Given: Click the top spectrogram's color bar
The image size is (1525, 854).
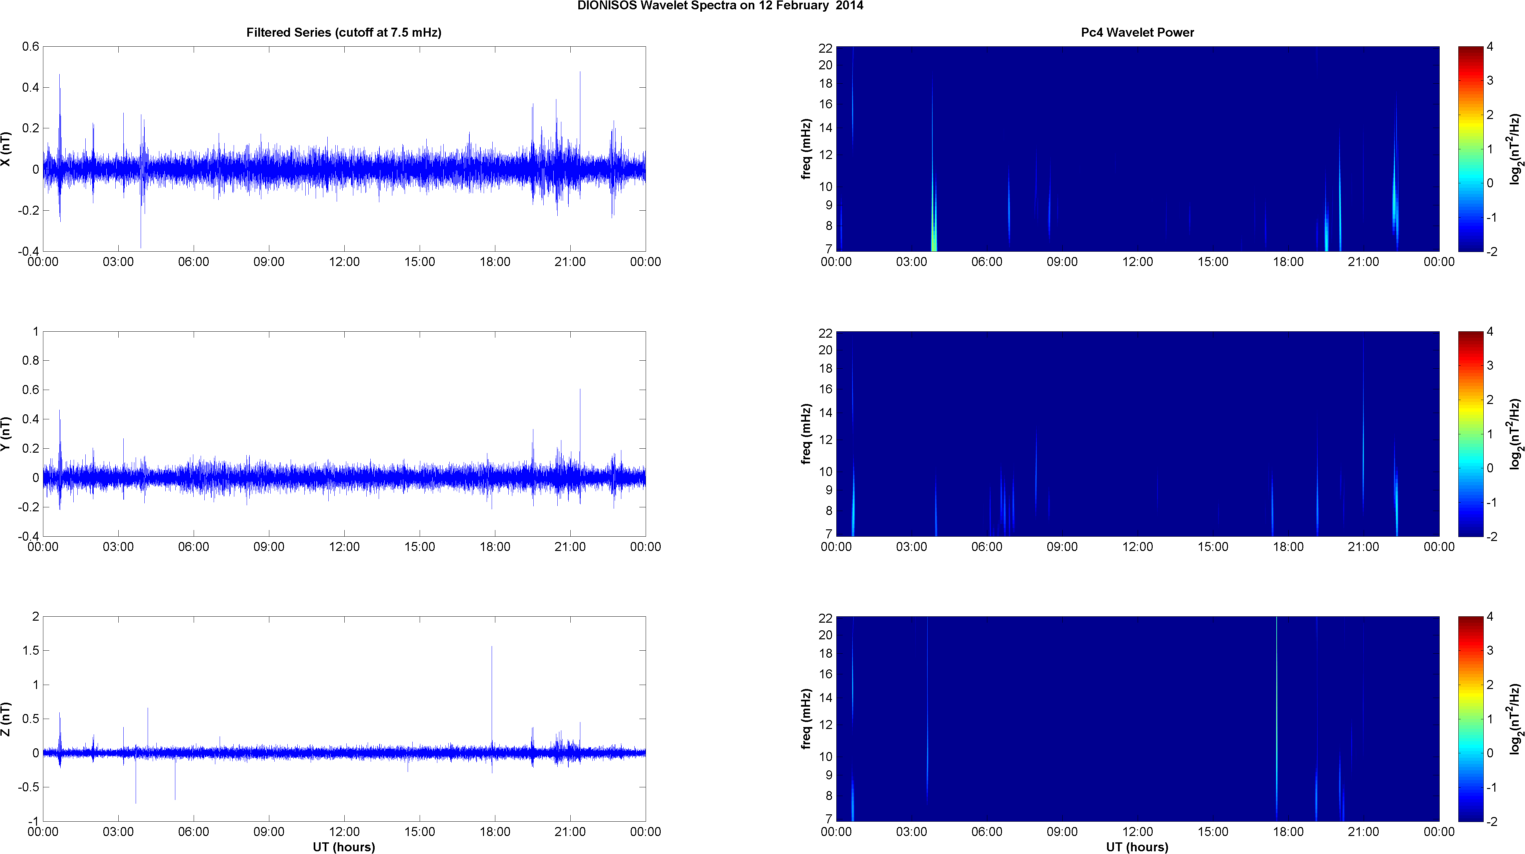Looking at the screenshot, I should point(1470,149).
